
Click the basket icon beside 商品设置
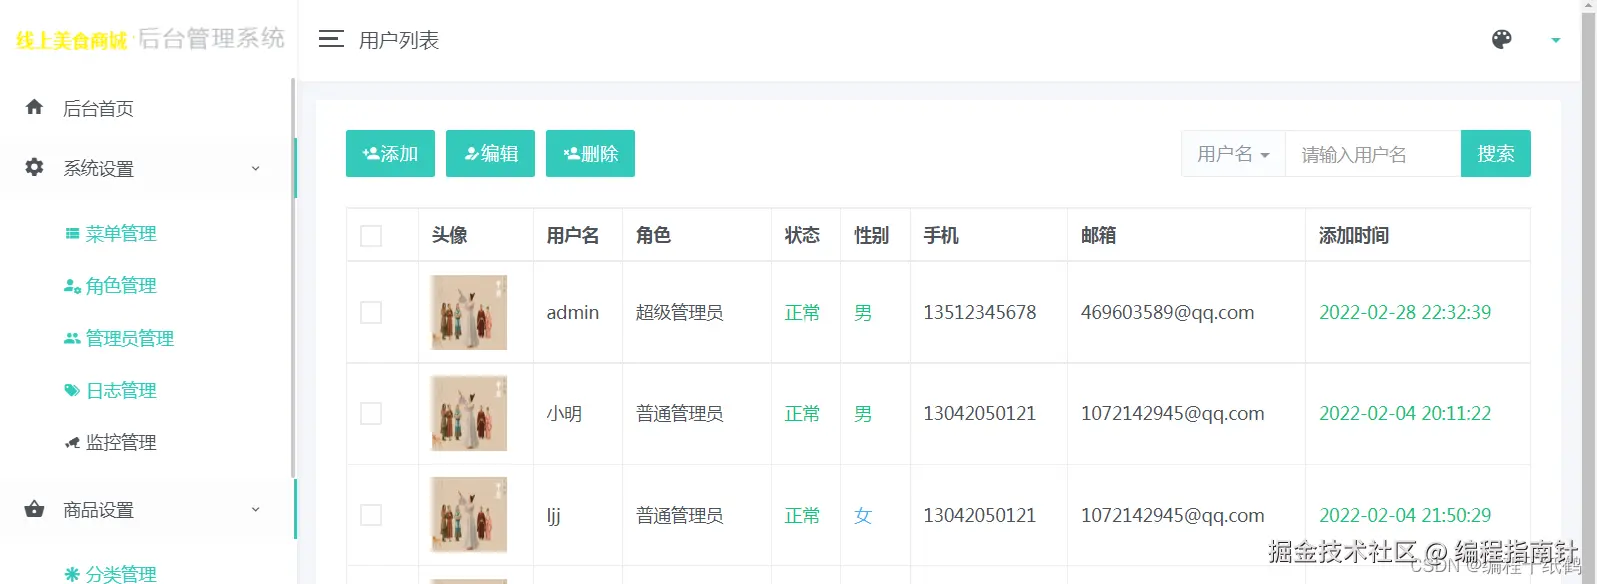34,509
